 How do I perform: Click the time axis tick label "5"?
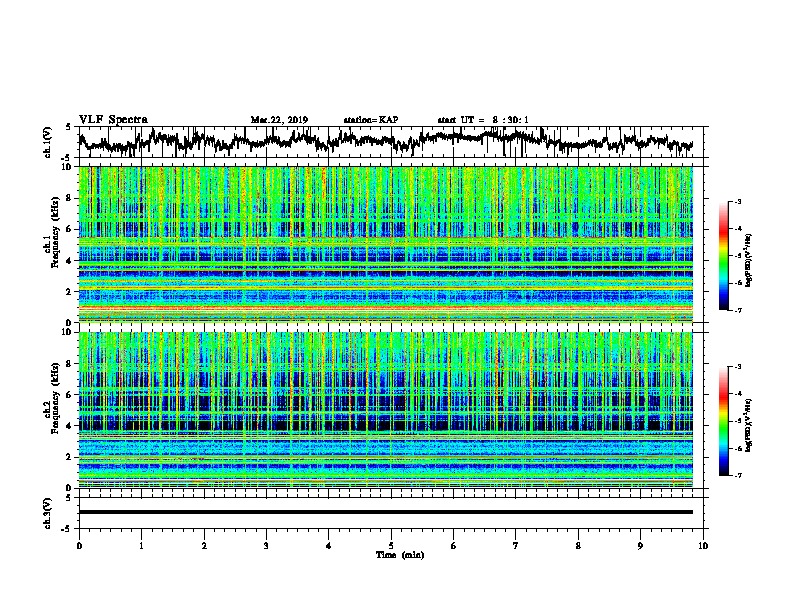(x=391, y=546)
